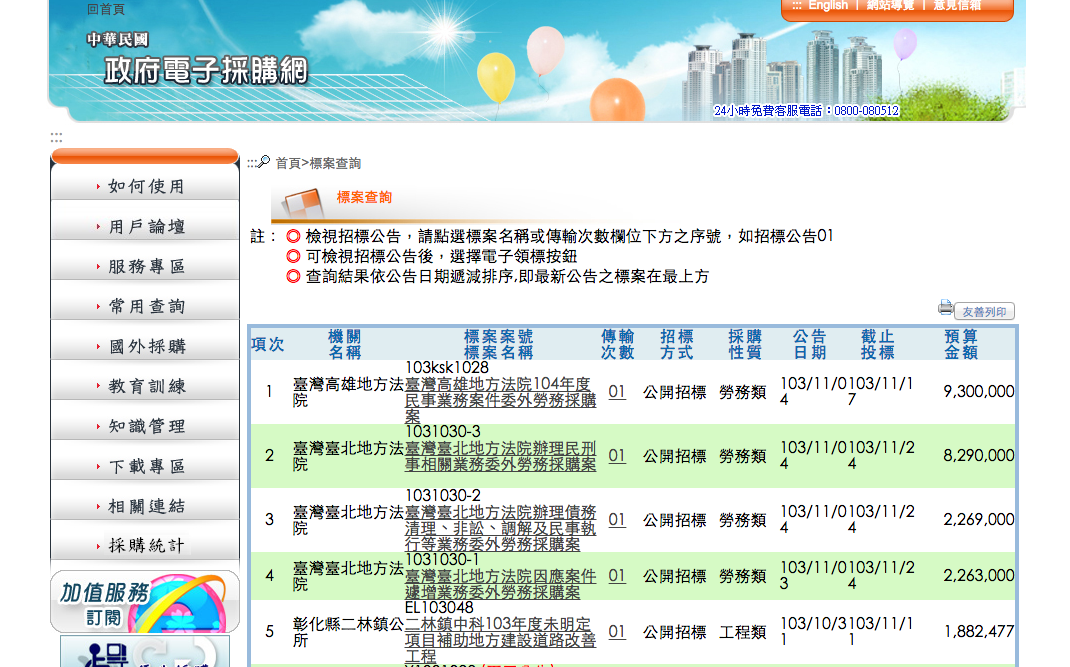
Task: Select case number 1031030-3
Action: [x=443, y=432]
